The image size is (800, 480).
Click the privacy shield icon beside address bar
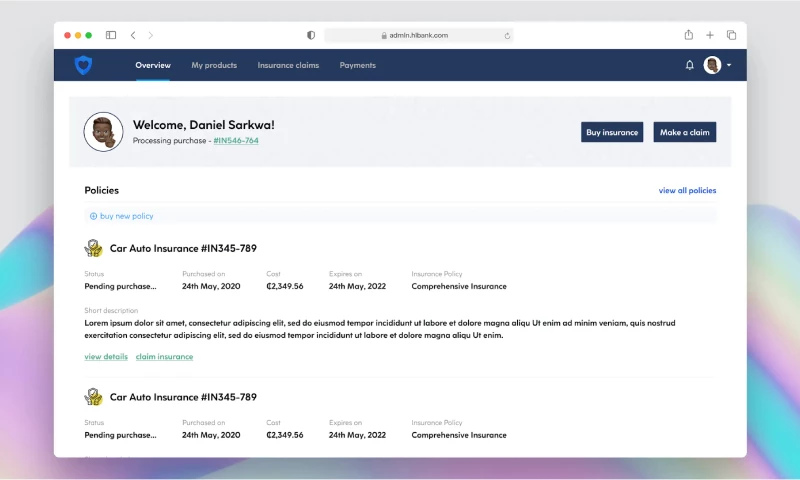coord(311,35)
